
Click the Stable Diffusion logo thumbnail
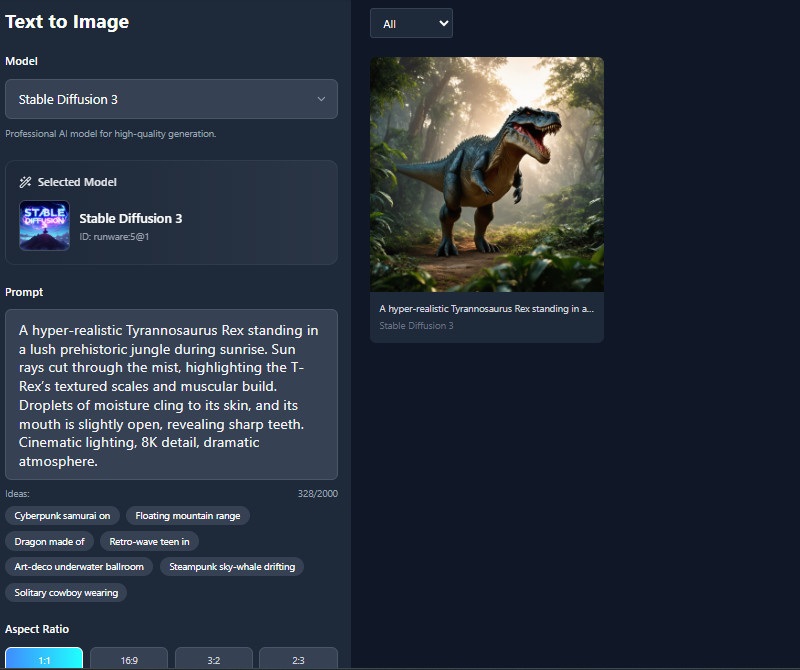[x=44, y=226]
